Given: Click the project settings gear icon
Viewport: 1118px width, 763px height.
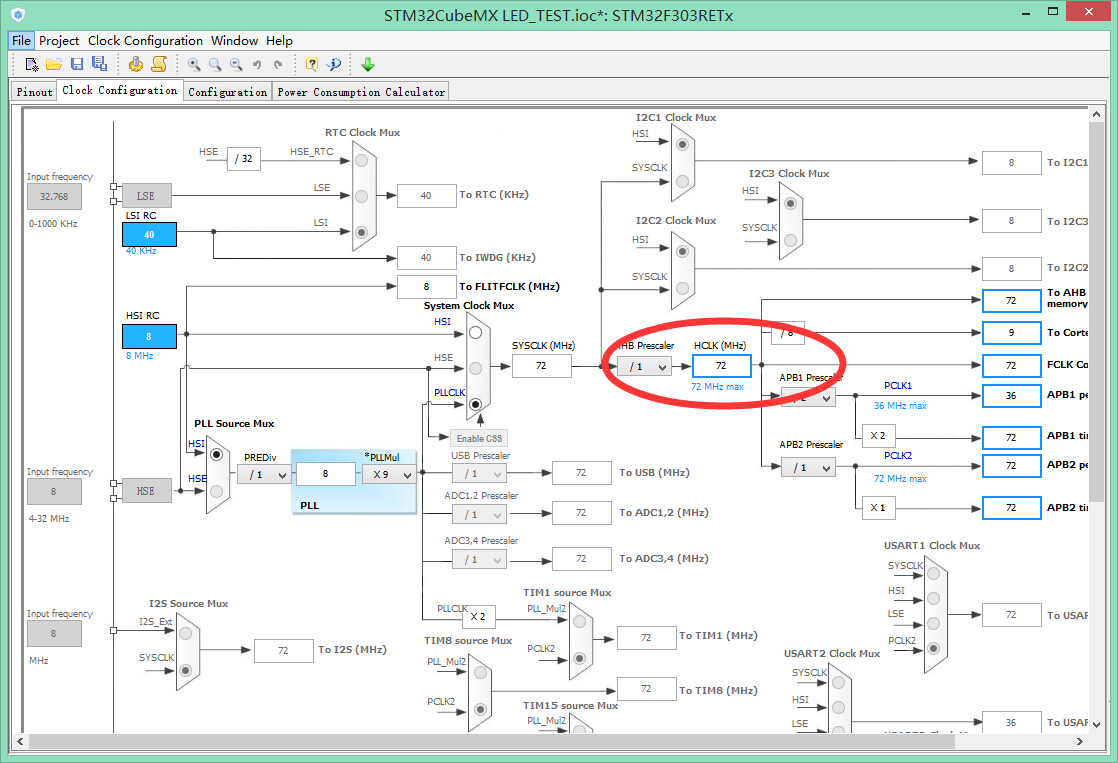Looking at the screenshot, I should pyautogui.click(x=135, y=64).
